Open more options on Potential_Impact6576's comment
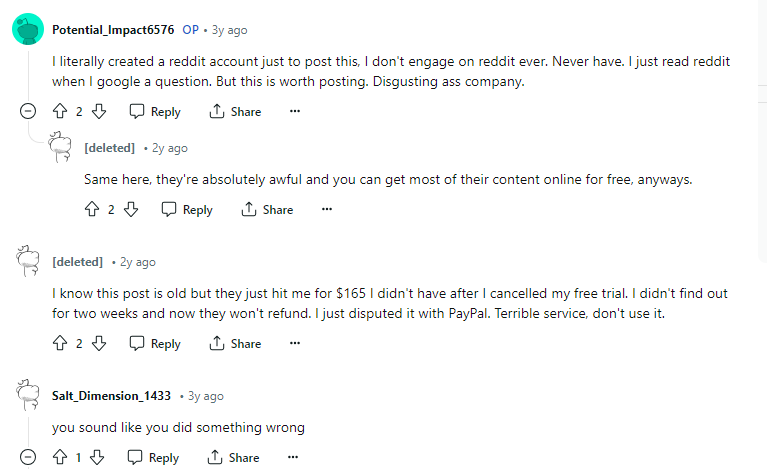 click(294, 112)
